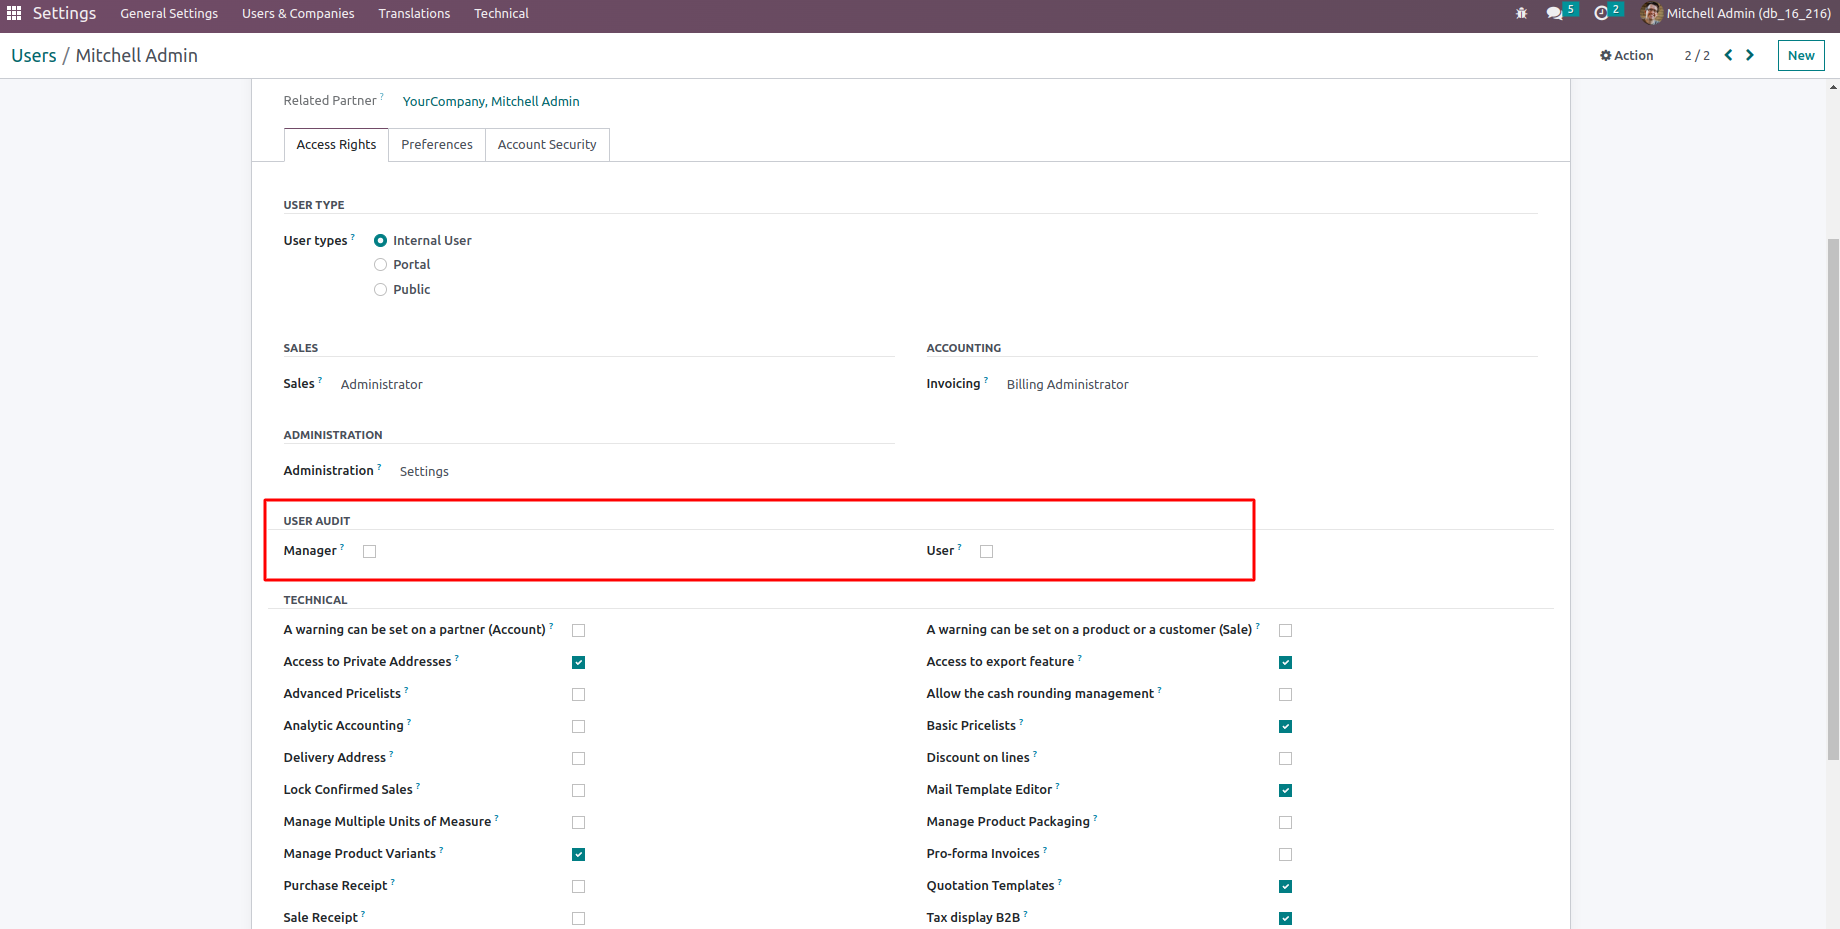The image size is (1840, 929).
Task: Open the related partner link
Action: [x=491, y=102]
